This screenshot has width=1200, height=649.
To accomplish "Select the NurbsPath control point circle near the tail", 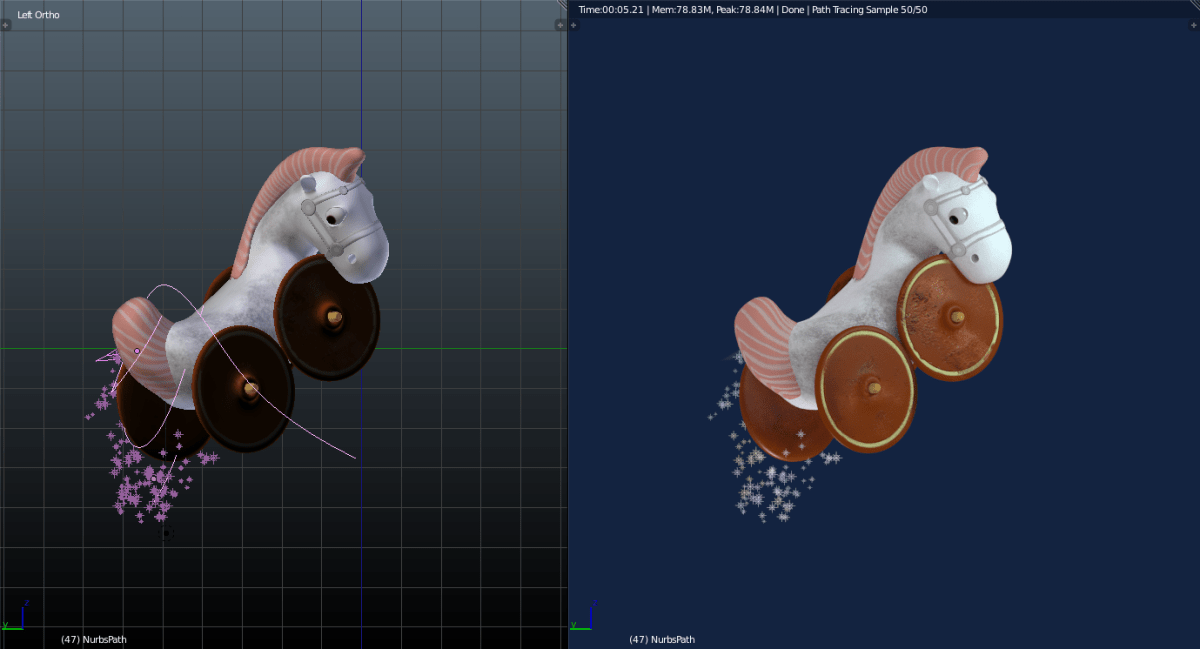I will coord(137,351).
